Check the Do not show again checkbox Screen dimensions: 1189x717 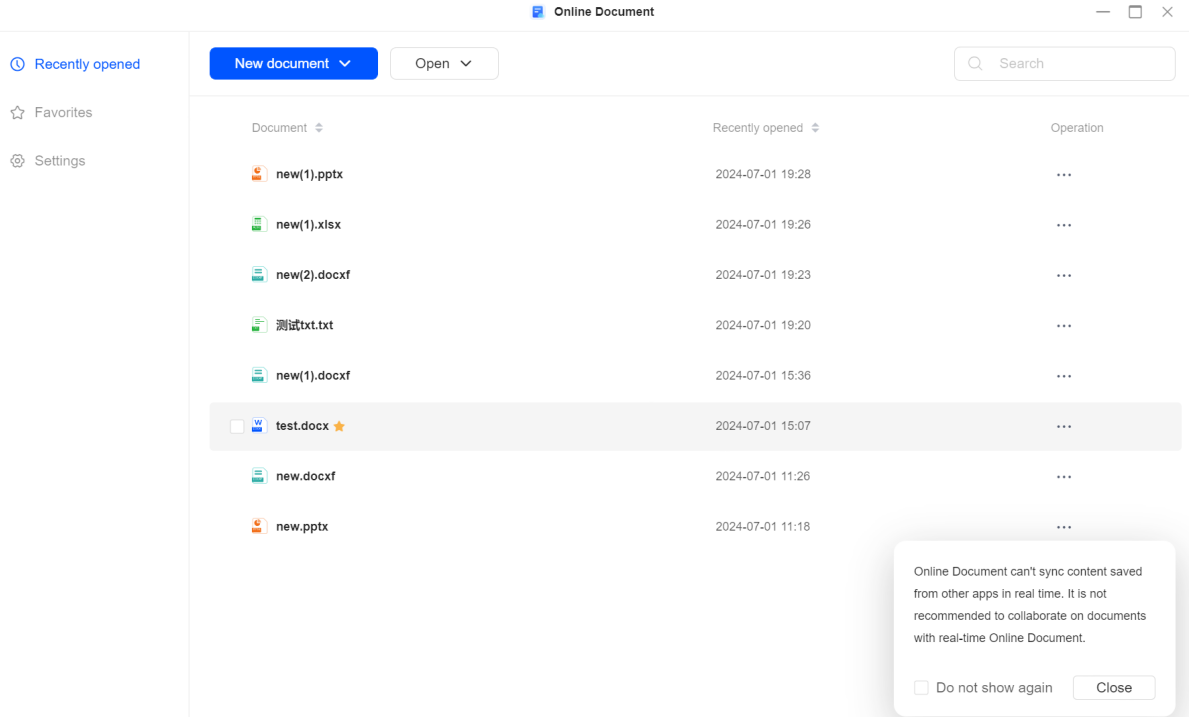(x=921, y=687)
